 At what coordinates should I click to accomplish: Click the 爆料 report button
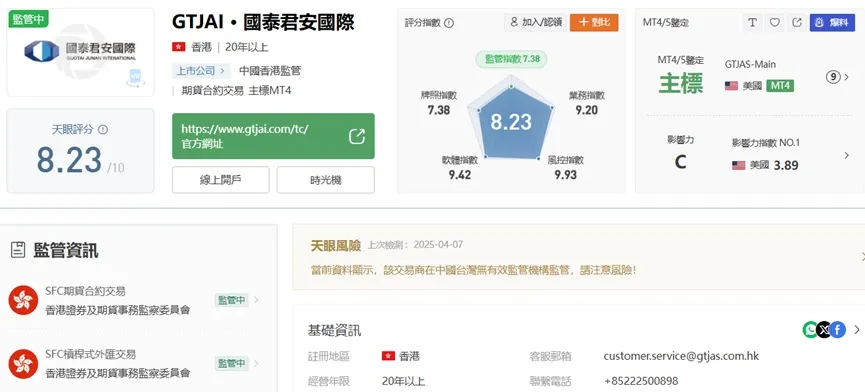832,23
